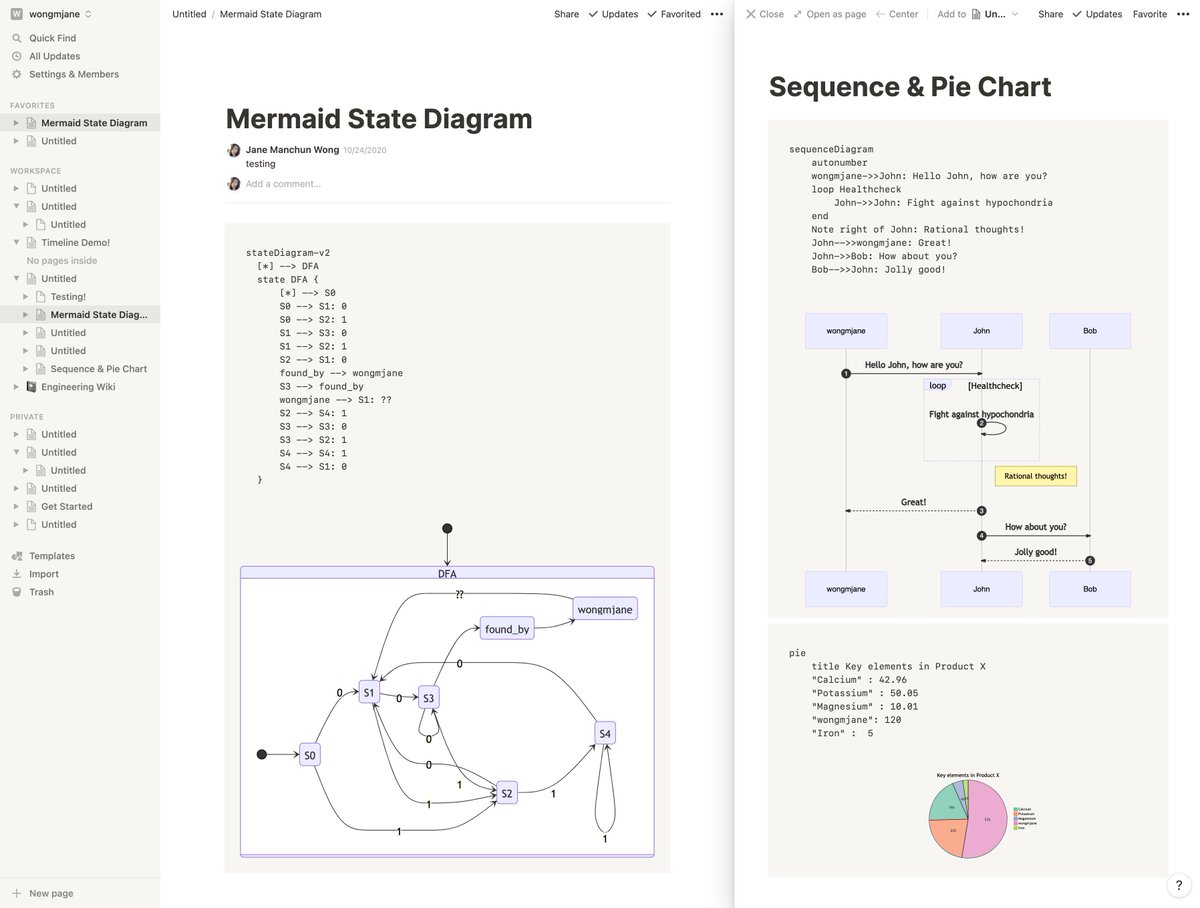Click the avatar beside Add a comment
This screenshot has width=1200, height=908.
234,184
